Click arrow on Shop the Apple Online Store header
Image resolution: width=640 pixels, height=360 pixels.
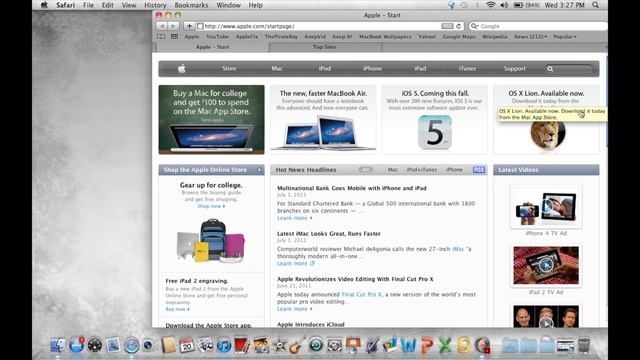point(259,170)
